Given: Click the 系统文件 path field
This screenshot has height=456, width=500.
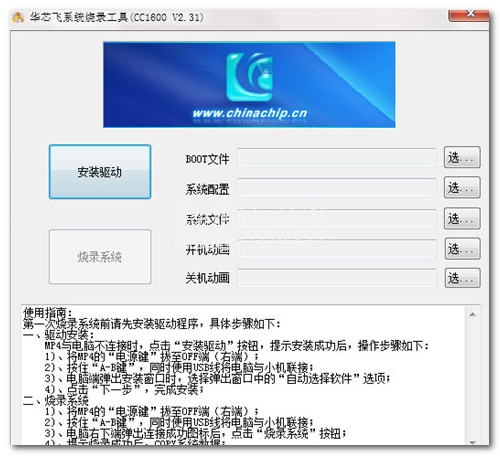Looking at the screenshot, I should [x=337, y=219].
